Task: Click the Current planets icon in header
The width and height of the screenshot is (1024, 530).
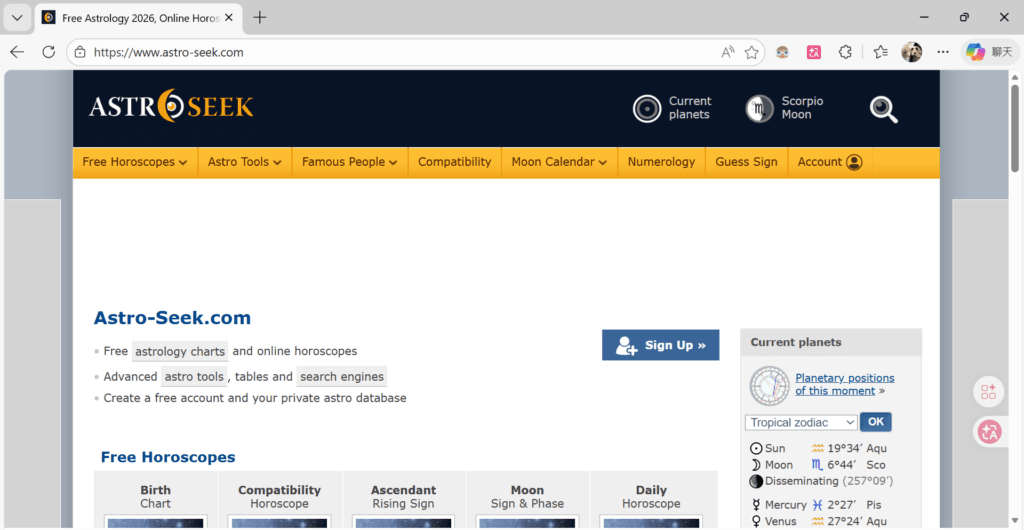Action: (x=647, y=109)
